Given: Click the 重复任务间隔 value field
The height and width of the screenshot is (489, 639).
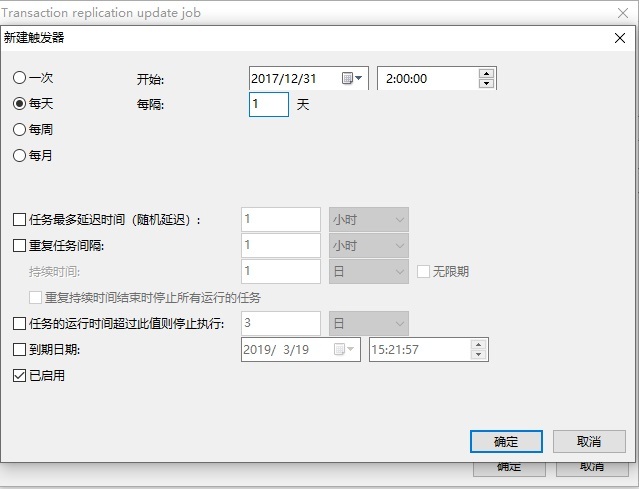Looking at the screenshot, I should 281,246.
